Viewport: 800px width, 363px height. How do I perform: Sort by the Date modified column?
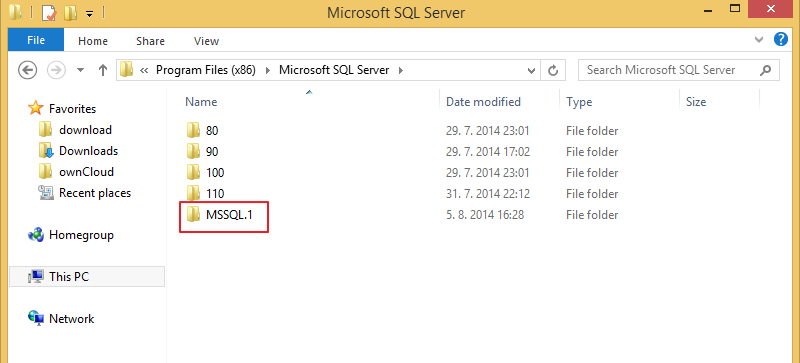click(483, 102)
